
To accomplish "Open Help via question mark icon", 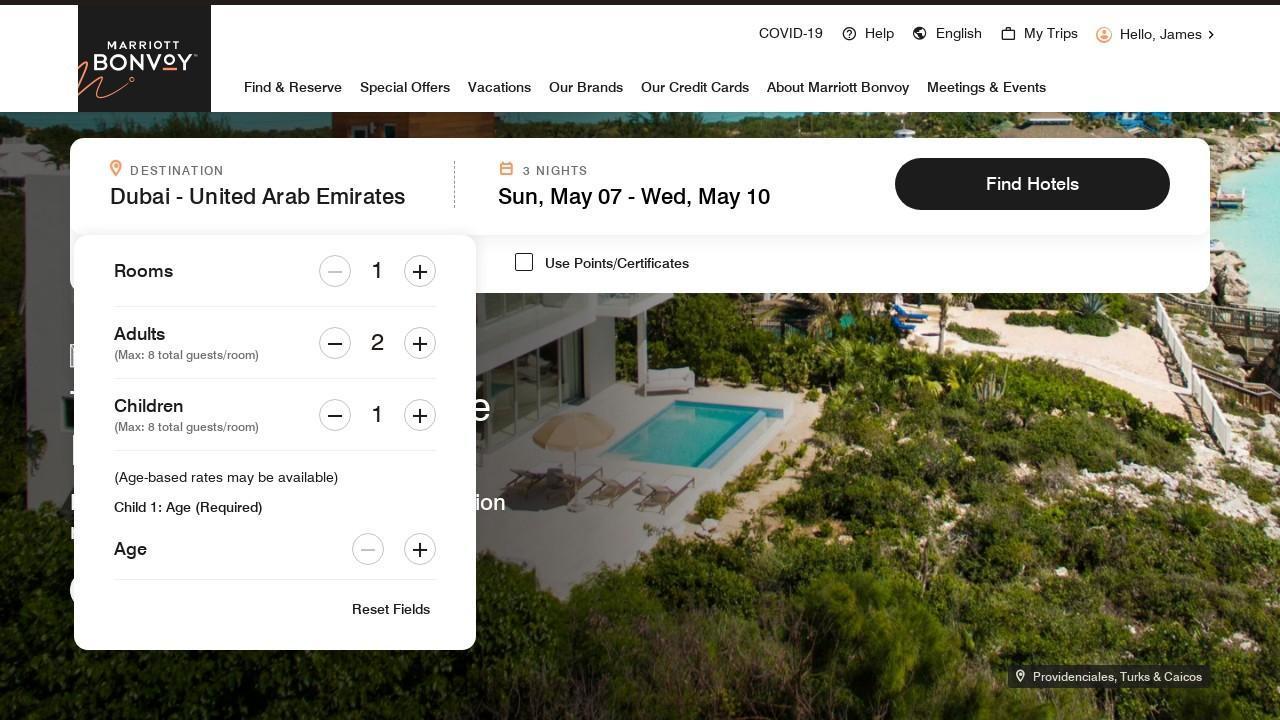I will 849,34.
